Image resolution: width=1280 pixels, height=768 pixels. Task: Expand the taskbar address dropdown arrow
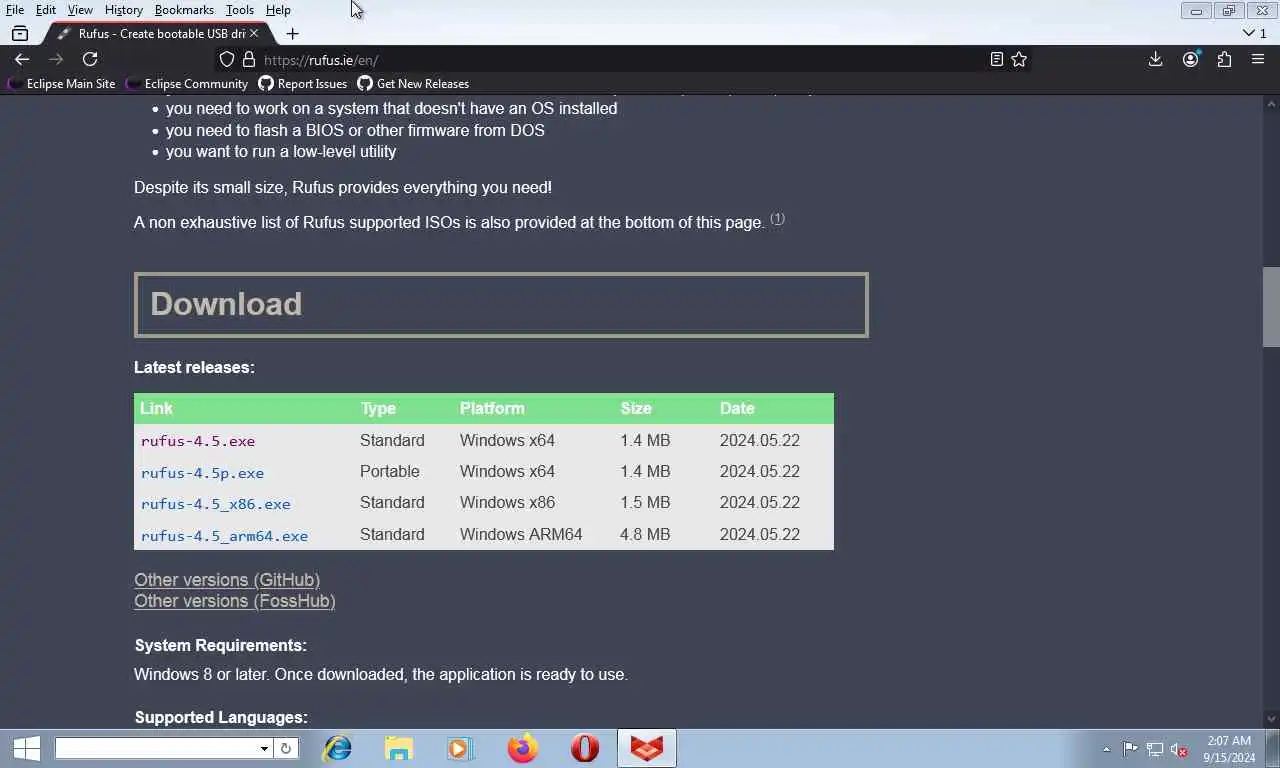(x=264, y=748)
